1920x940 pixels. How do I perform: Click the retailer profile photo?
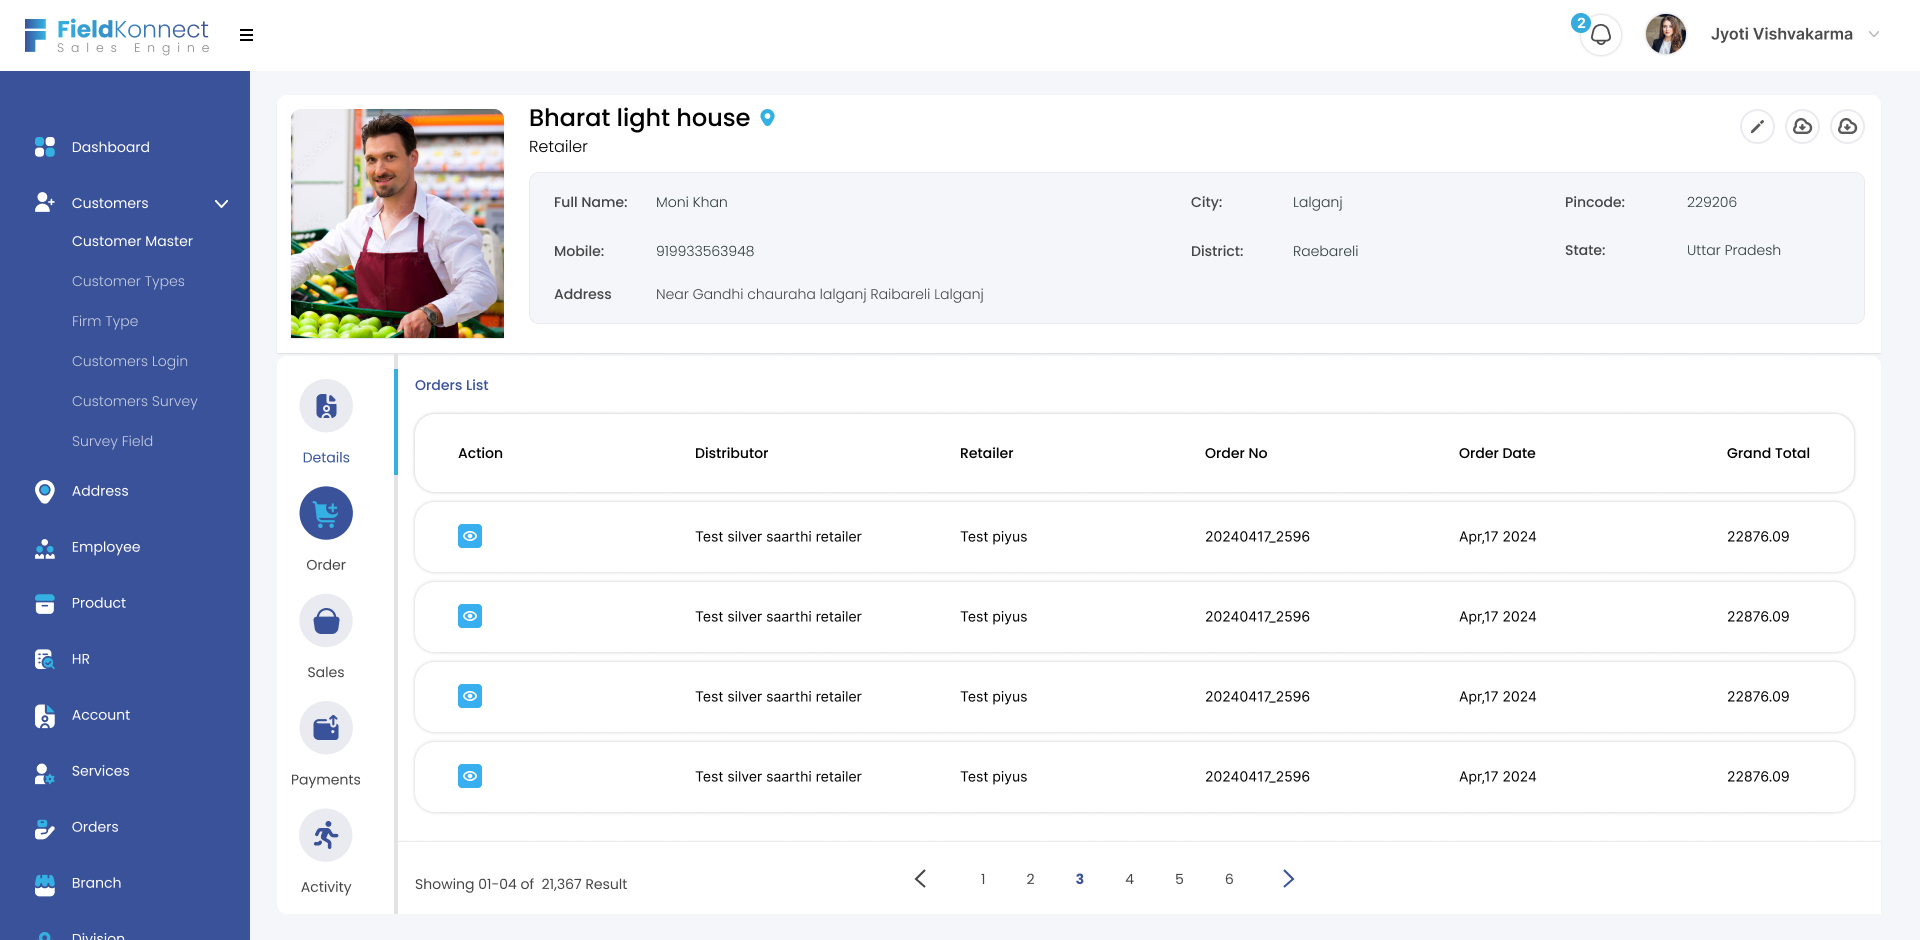click(397, 223)
